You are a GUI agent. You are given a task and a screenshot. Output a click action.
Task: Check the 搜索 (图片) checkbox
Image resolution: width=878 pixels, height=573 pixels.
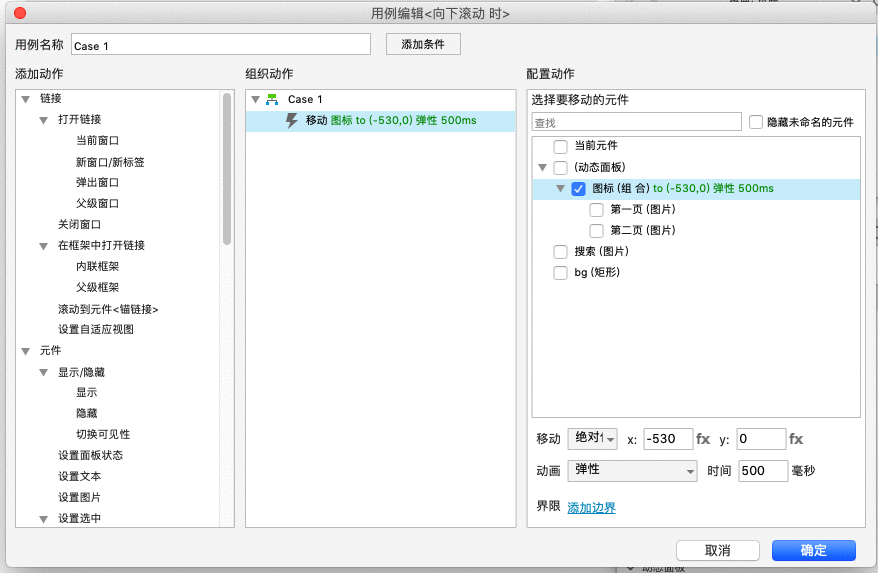pyautogui.click(x=561, y=251)
